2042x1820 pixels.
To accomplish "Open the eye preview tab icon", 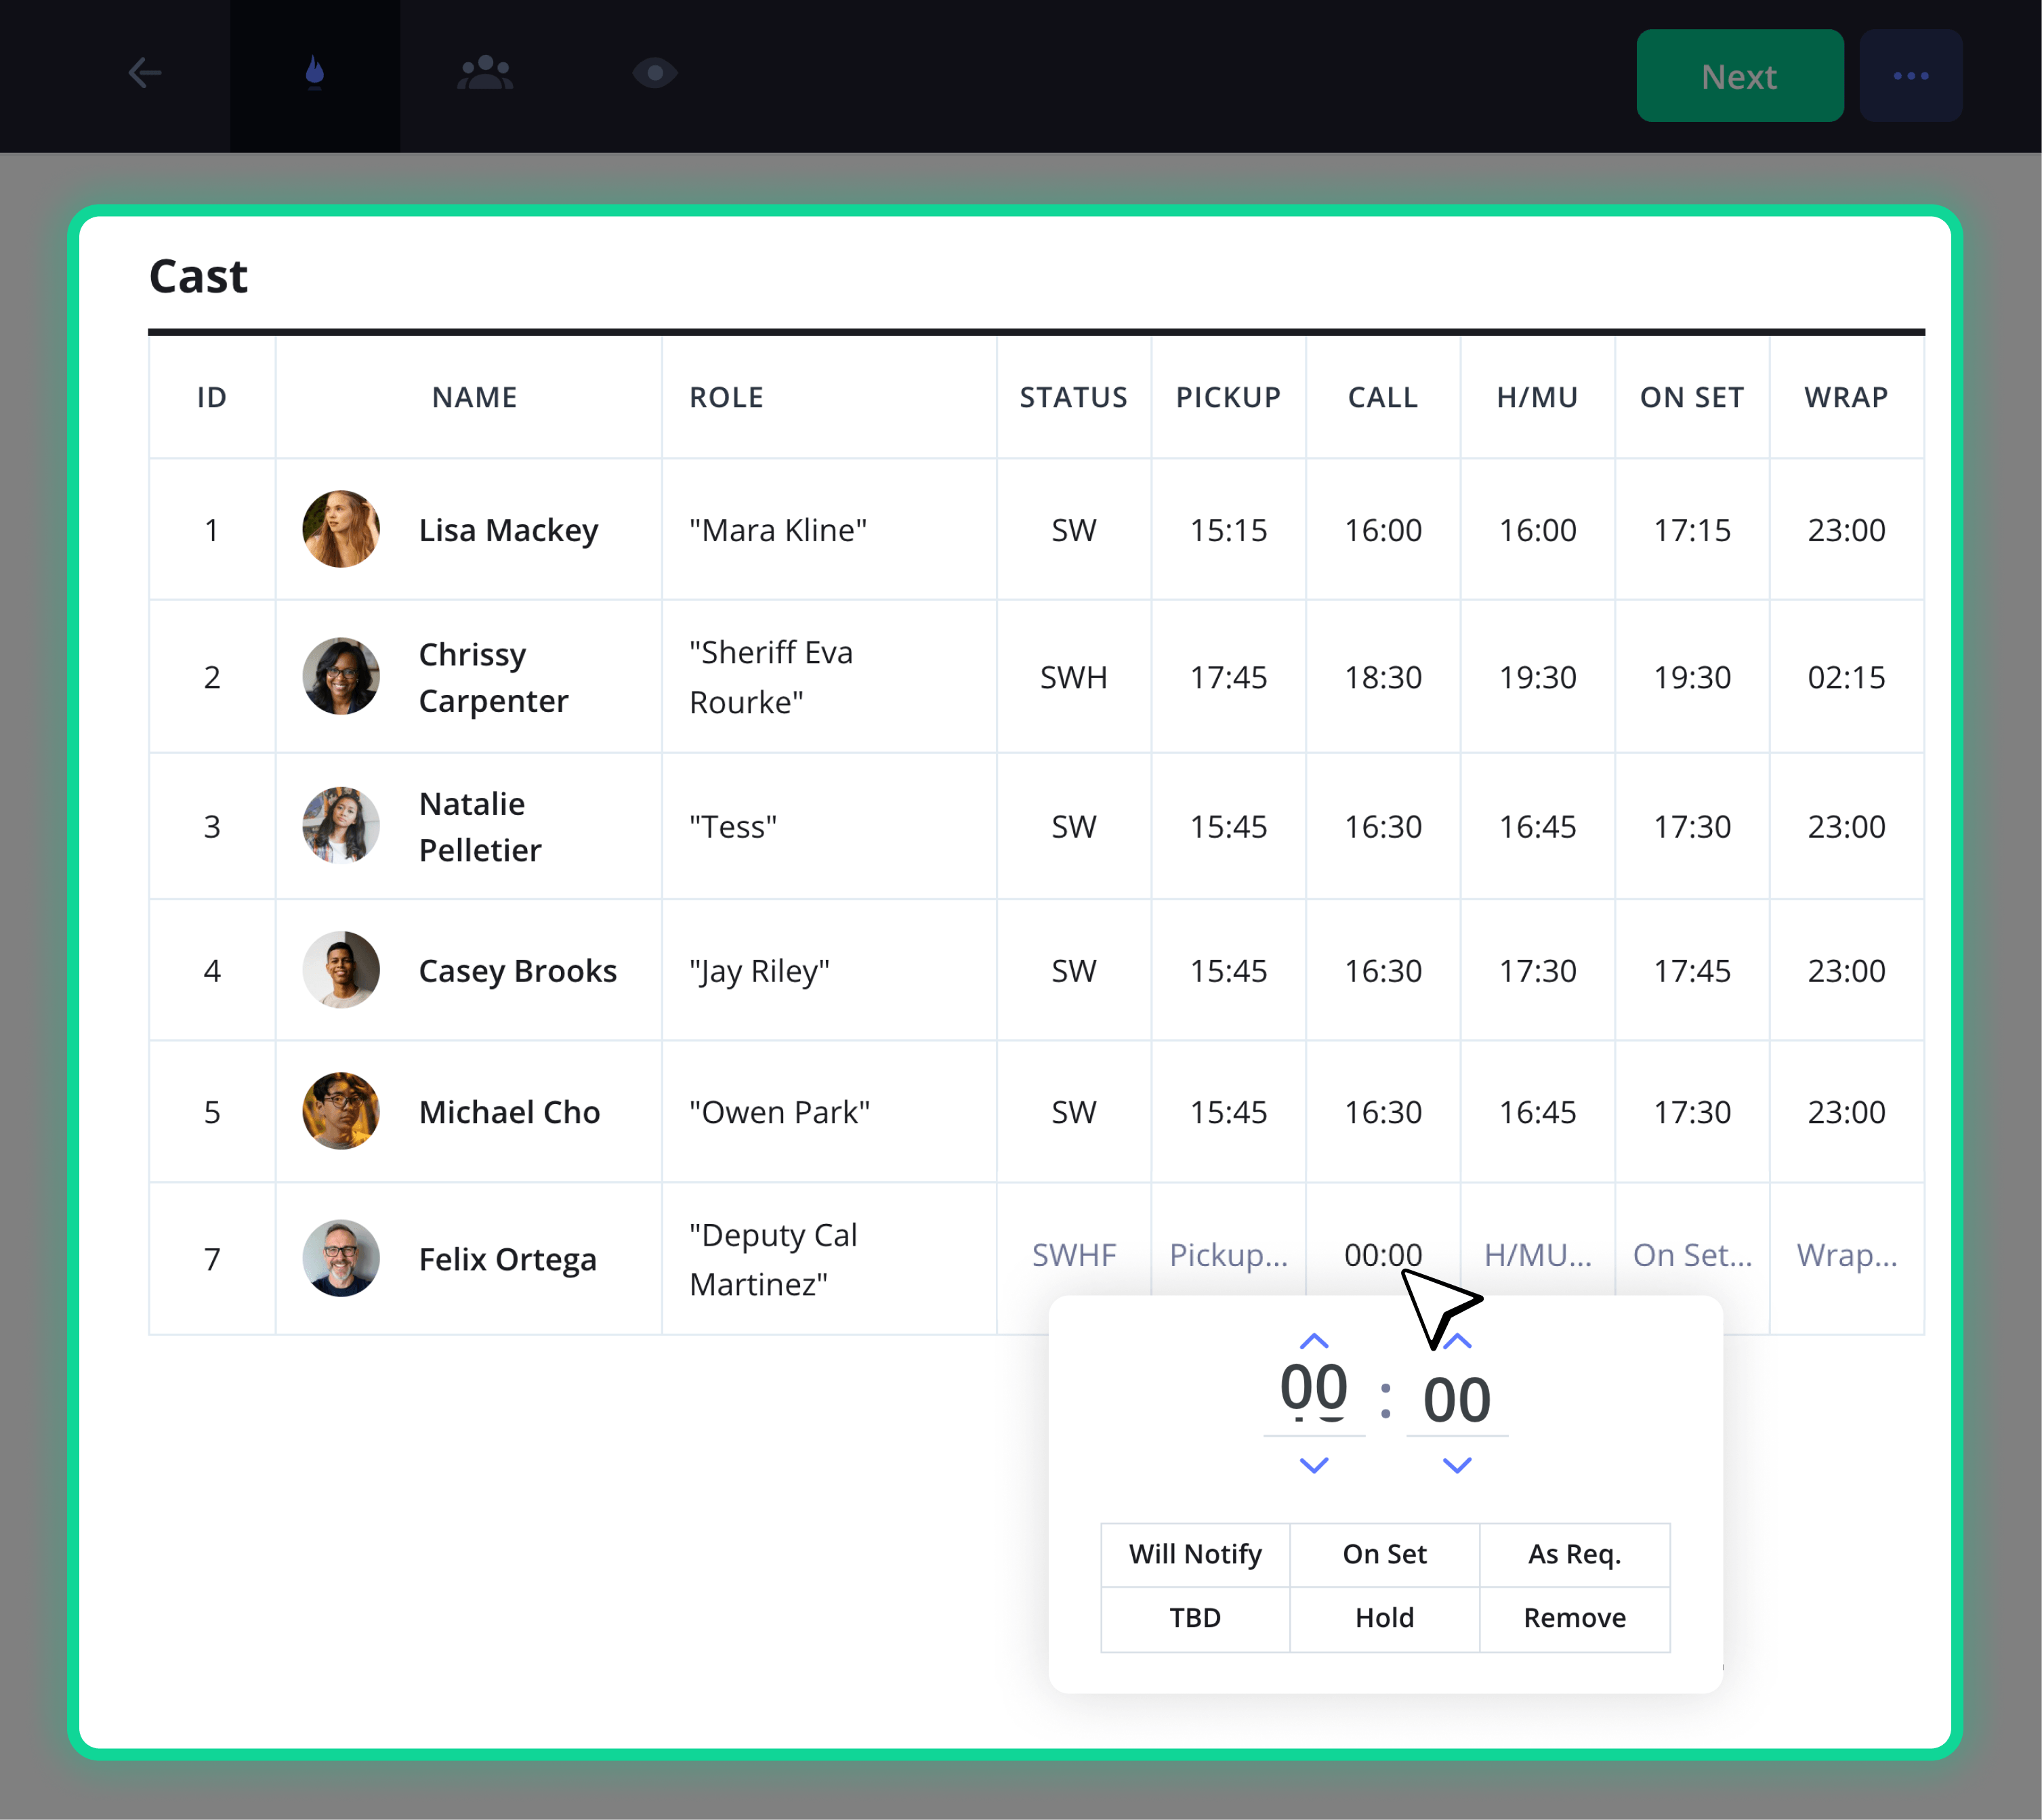I will click(x=655, y=73).
